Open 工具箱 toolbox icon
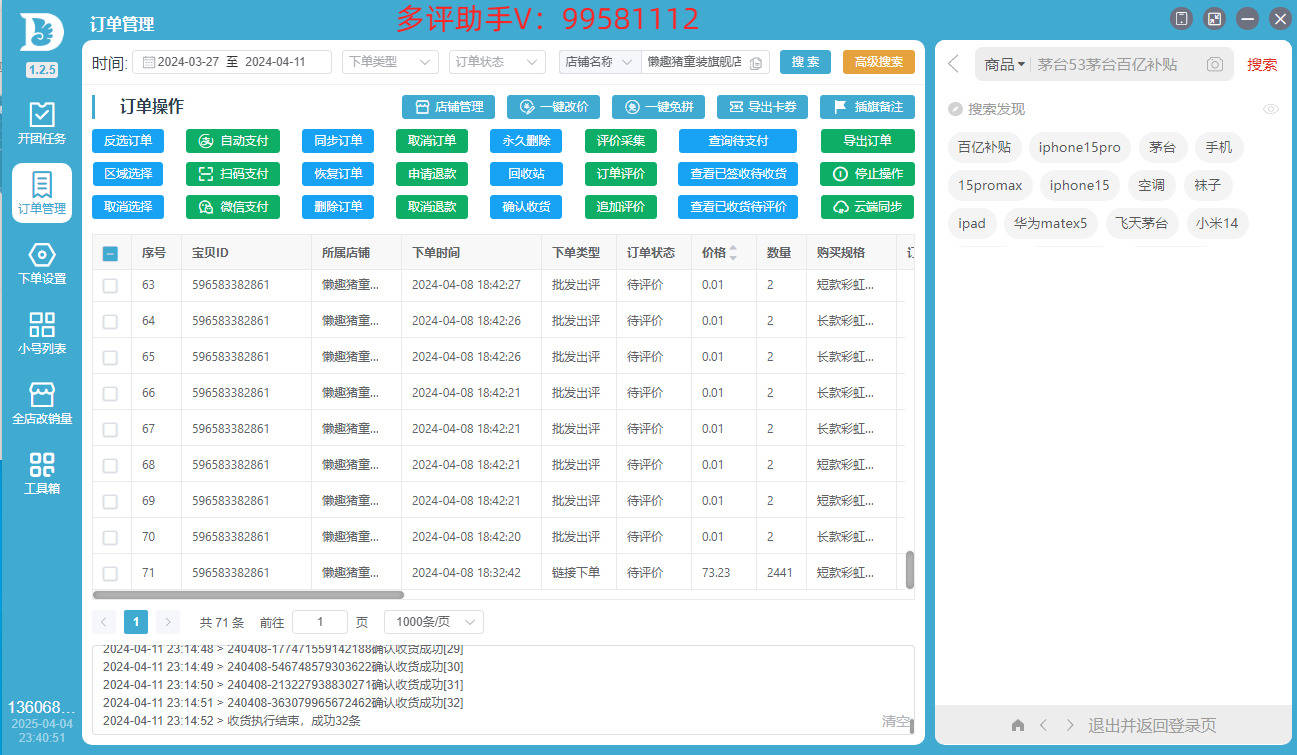 (x=42, y=472)
